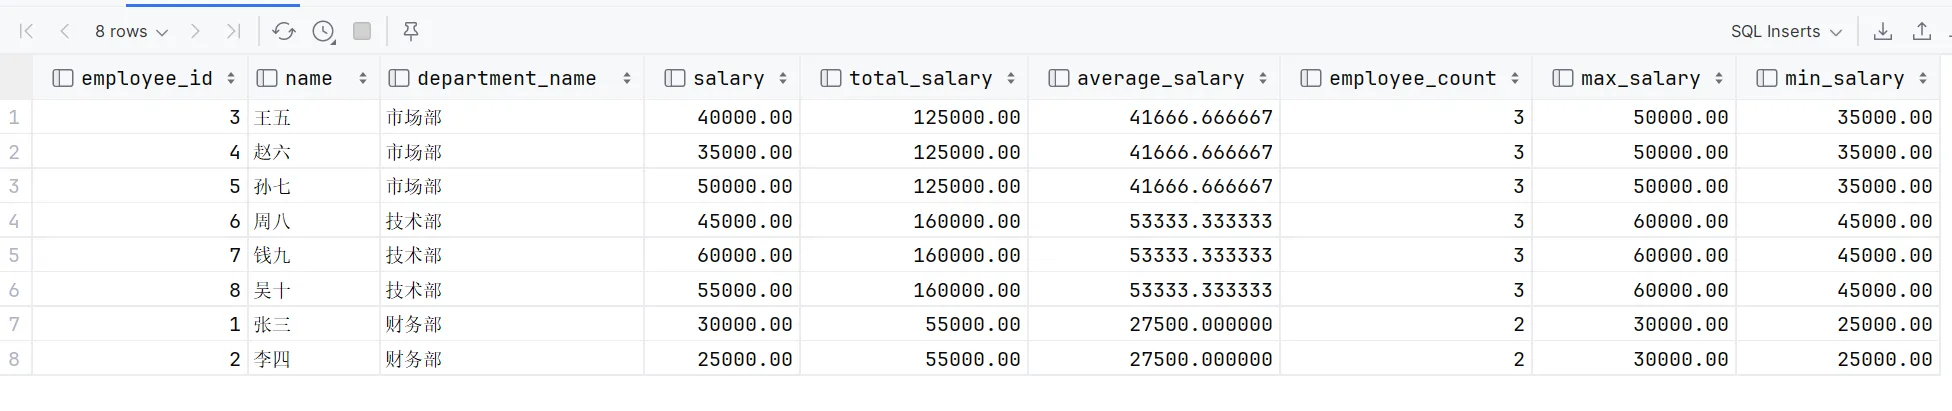Viewport: 1952px width, 411px height.
Task: Sort by average_salary using its sort arrows
Action: [x=1263, y=78]
